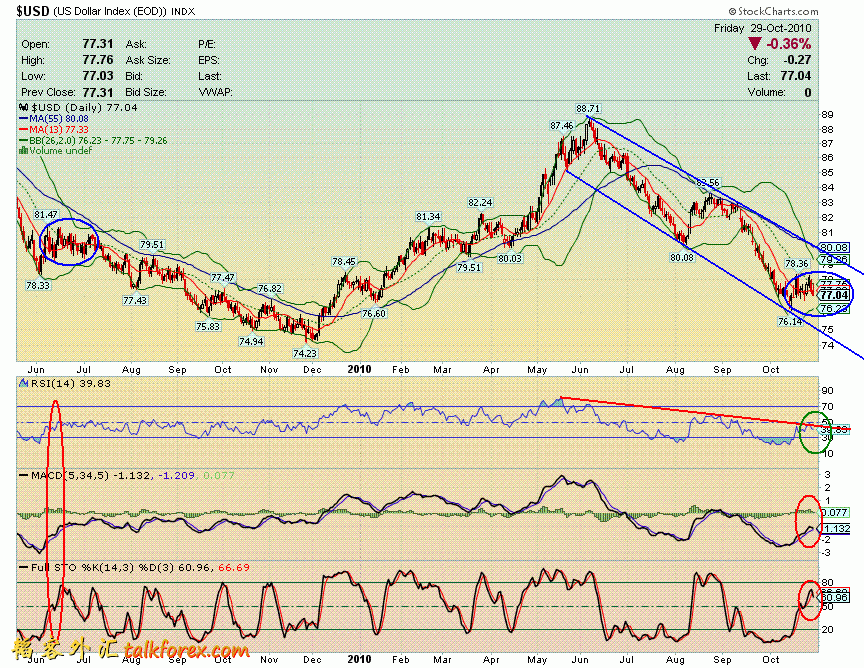This screenshot has width=864, height=668.
Task: Click the 60.96 stochastic value tag on axis
Action: [835, 597]
